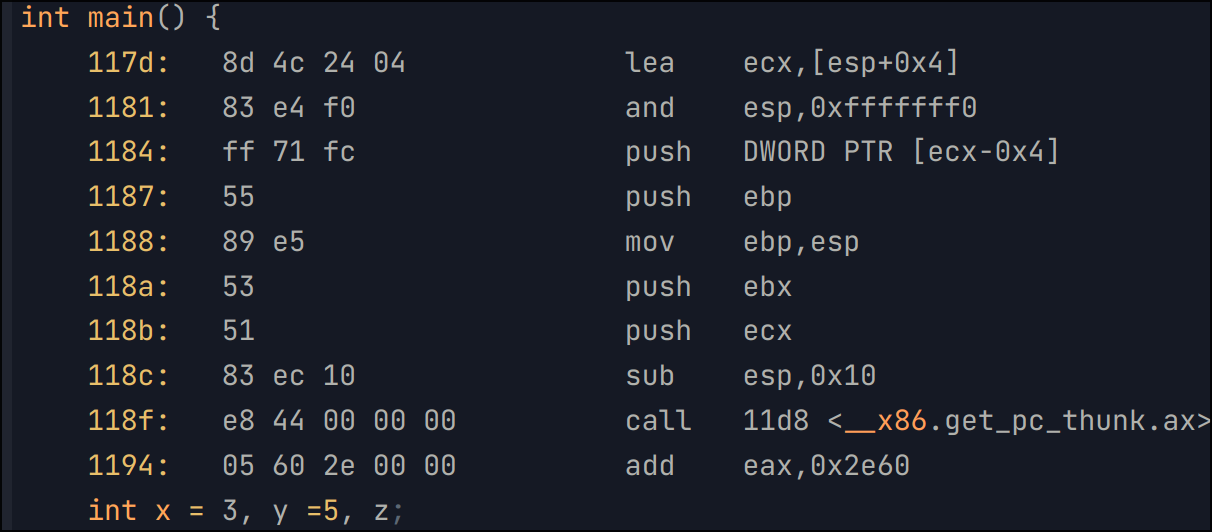Click the address 1194 label
The height and width of the screenshot is (532, 1212).
(x=129, y=466)
